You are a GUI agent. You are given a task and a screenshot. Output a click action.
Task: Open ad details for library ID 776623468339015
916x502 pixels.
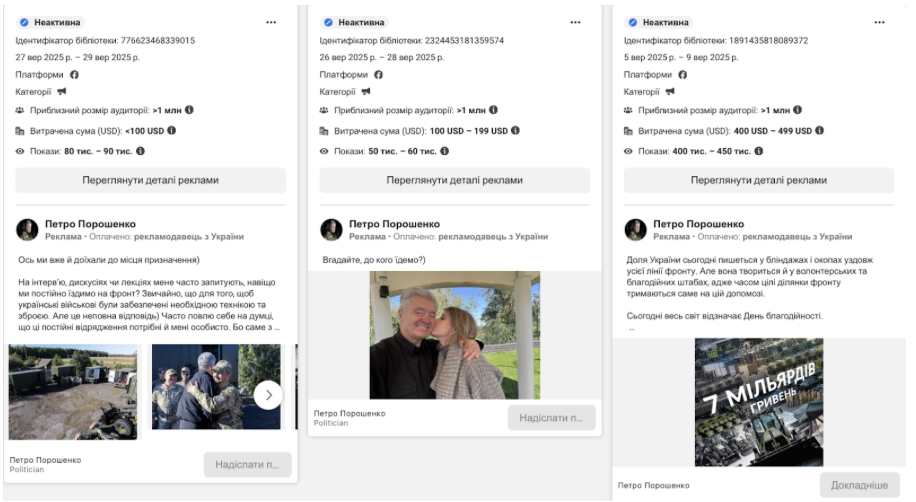pyautogui.click(x=151, y=180)
